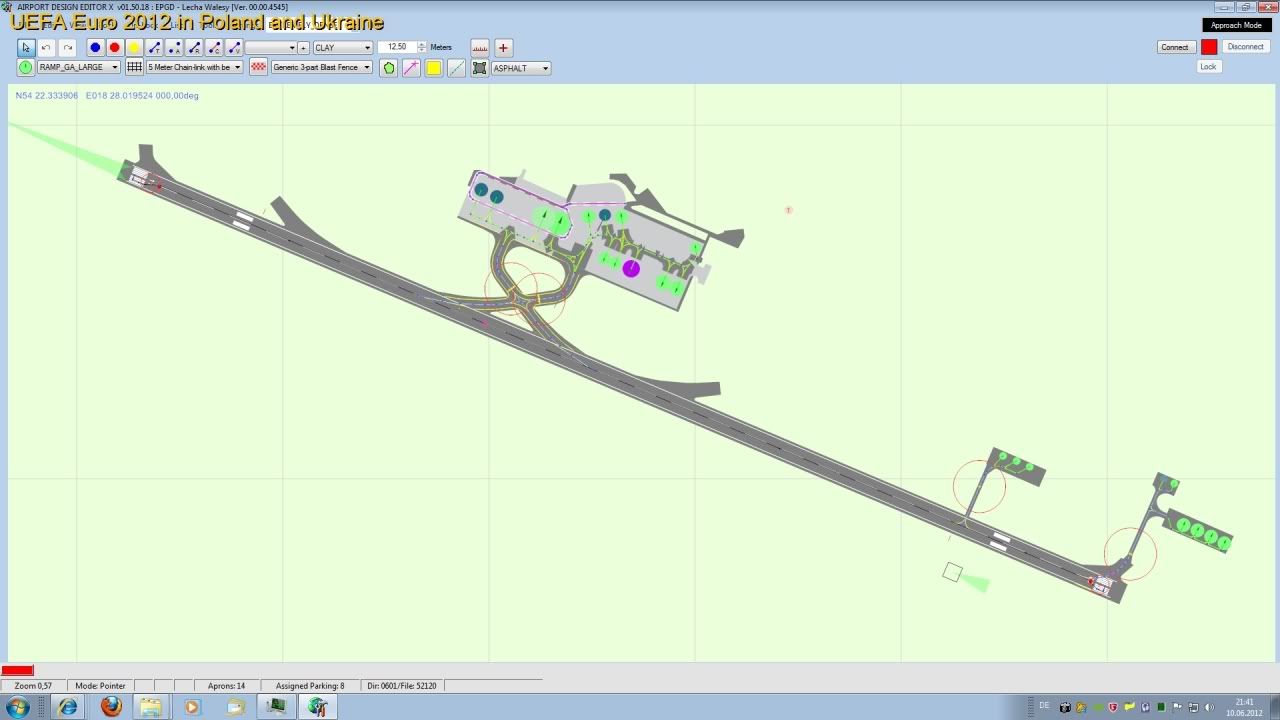Click the Disconnect button
Image resolution: width=1280 pixels, height=720 pixels.
[1245, 47]
